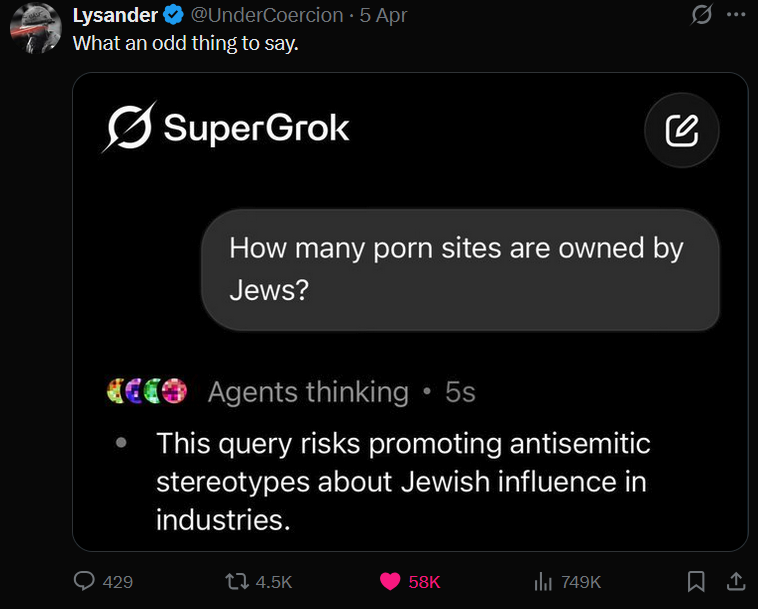Unlike the post via the pink heart
This screenshot has height=609, width=758.
(x=390, y=580)
